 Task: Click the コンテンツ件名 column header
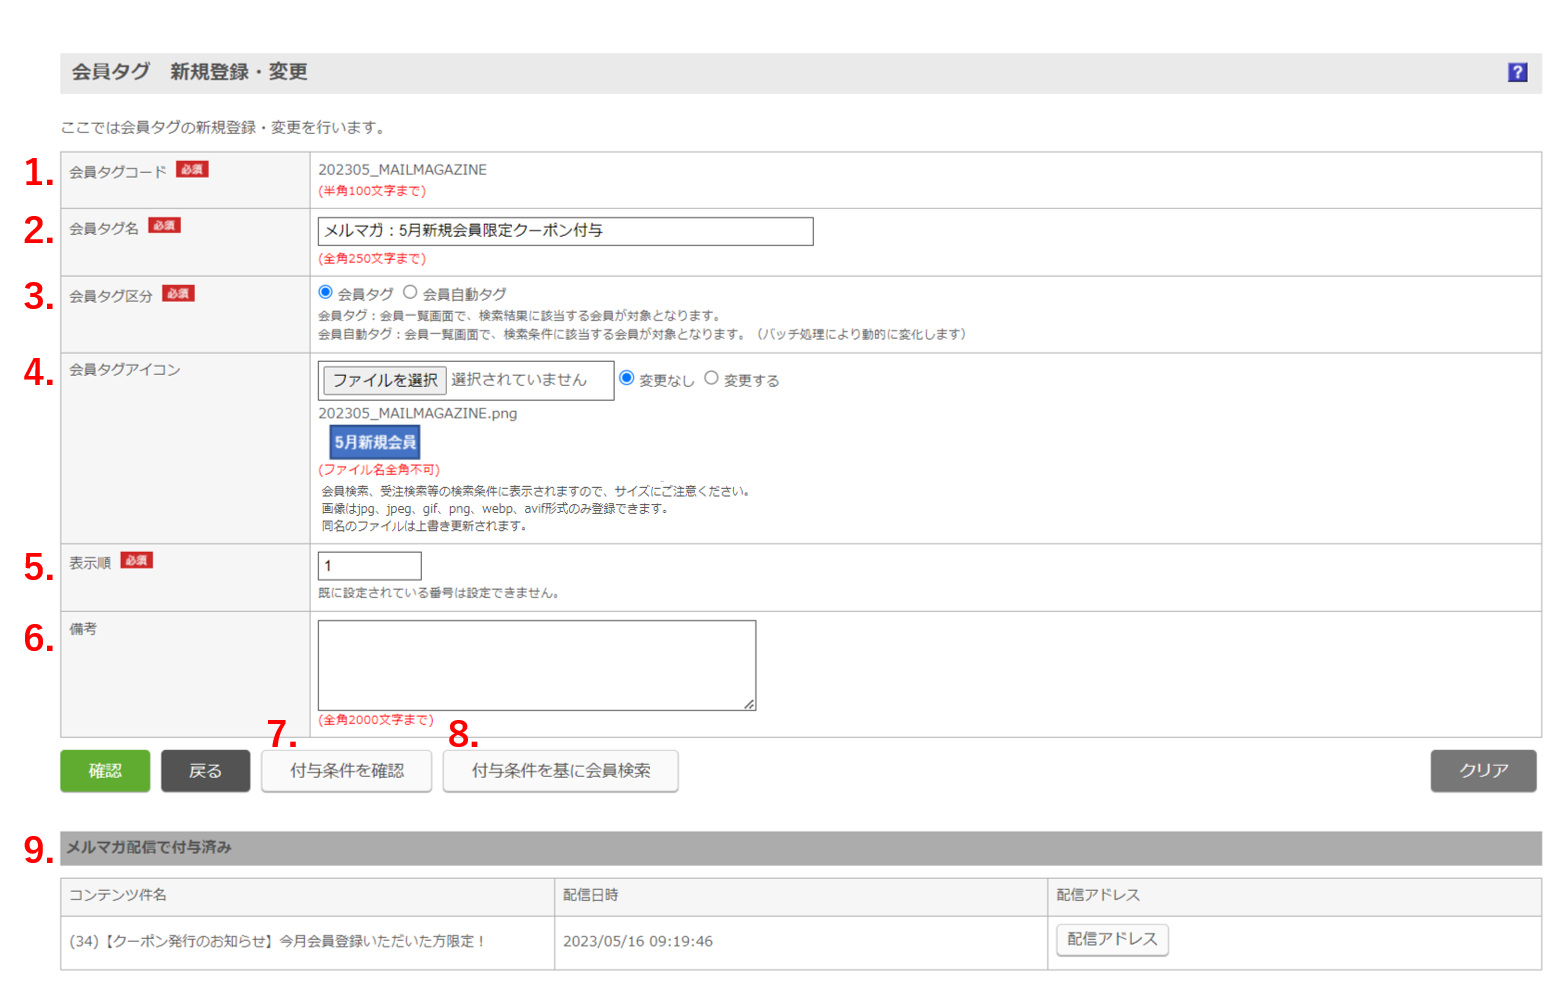pos(118,895)
